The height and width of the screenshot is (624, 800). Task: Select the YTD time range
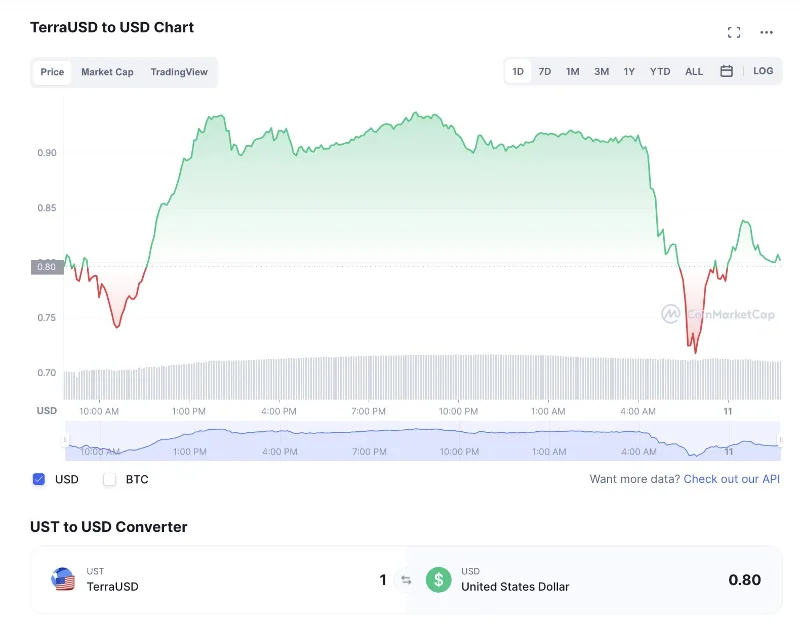point(660,71)
